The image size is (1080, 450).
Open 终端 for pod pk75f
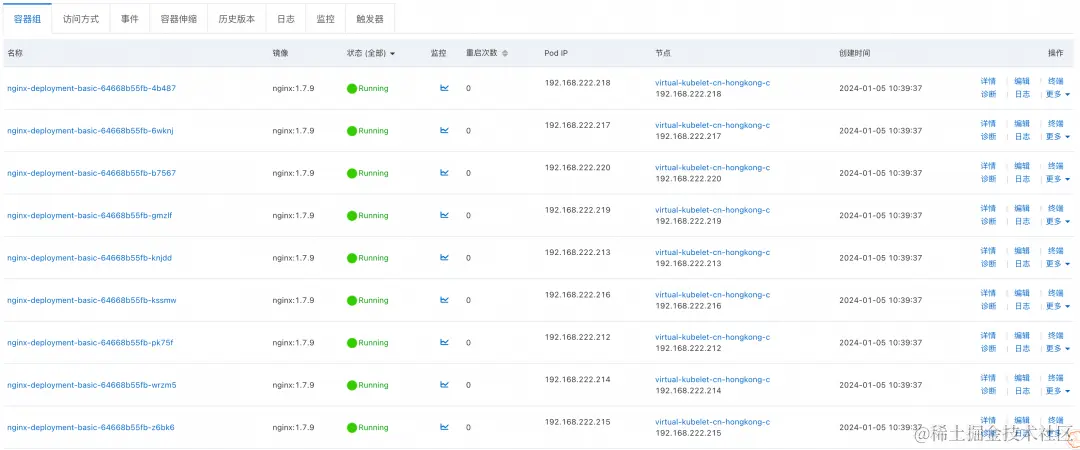1056,336
